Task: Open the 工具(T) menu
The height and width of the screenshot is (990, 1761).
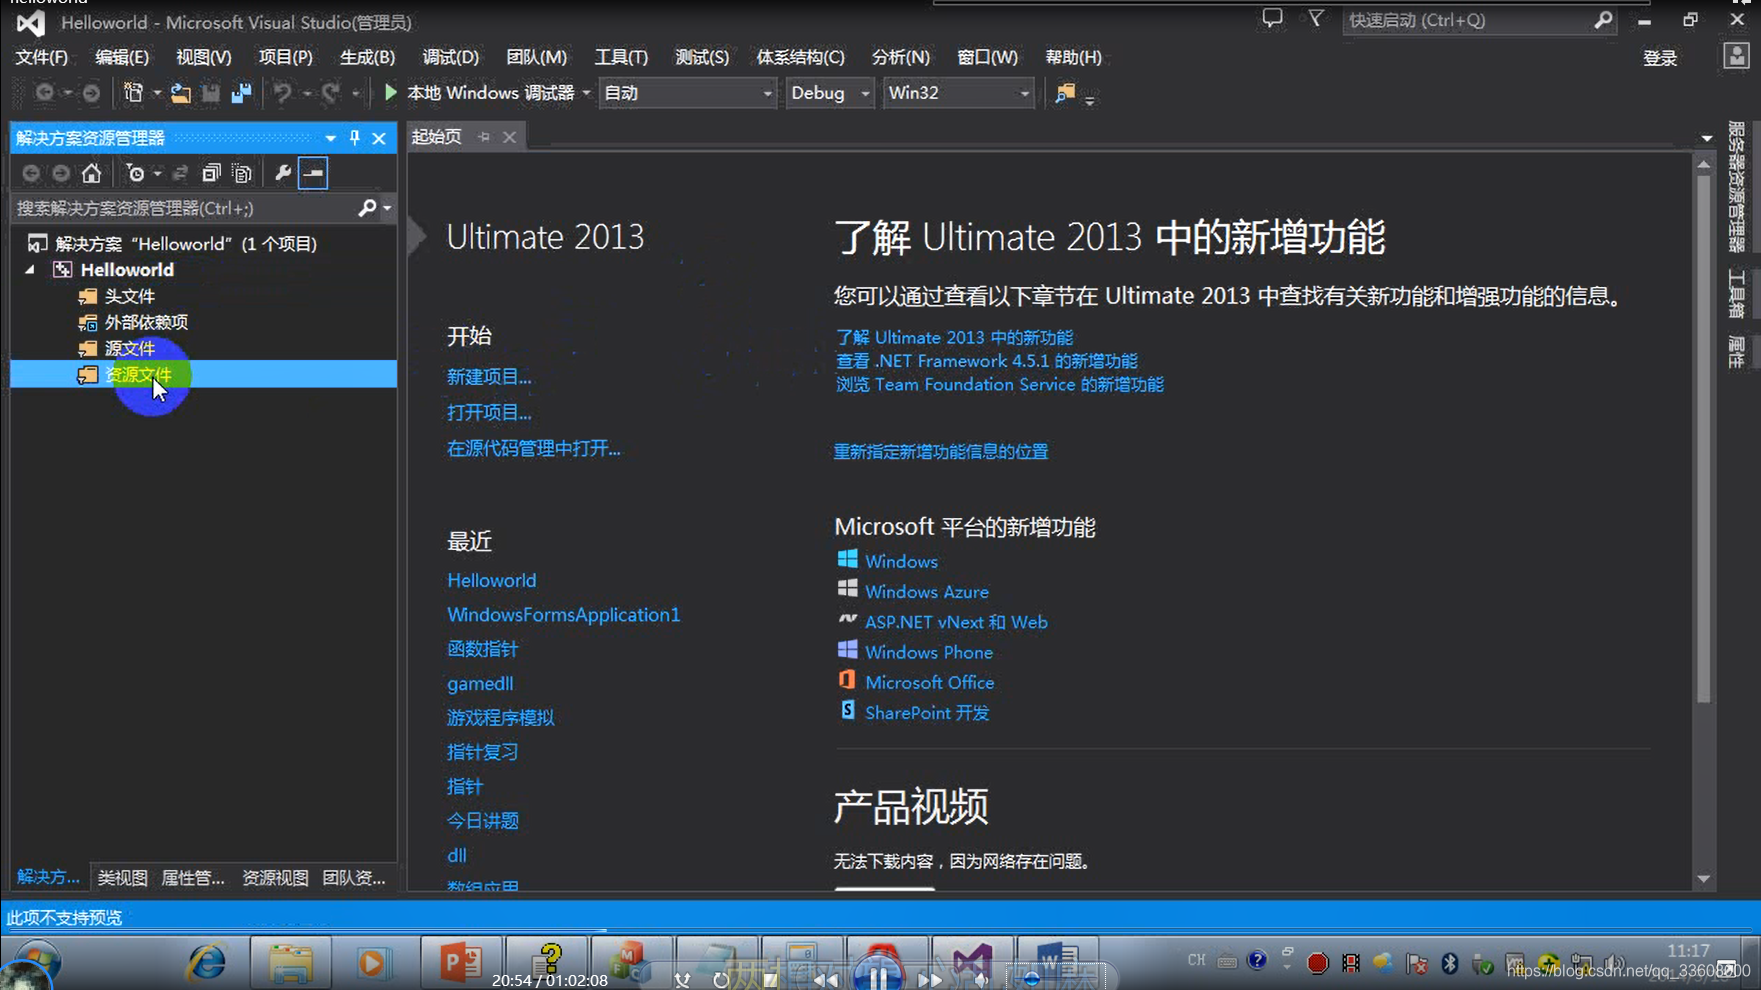Action: (621, 57)
